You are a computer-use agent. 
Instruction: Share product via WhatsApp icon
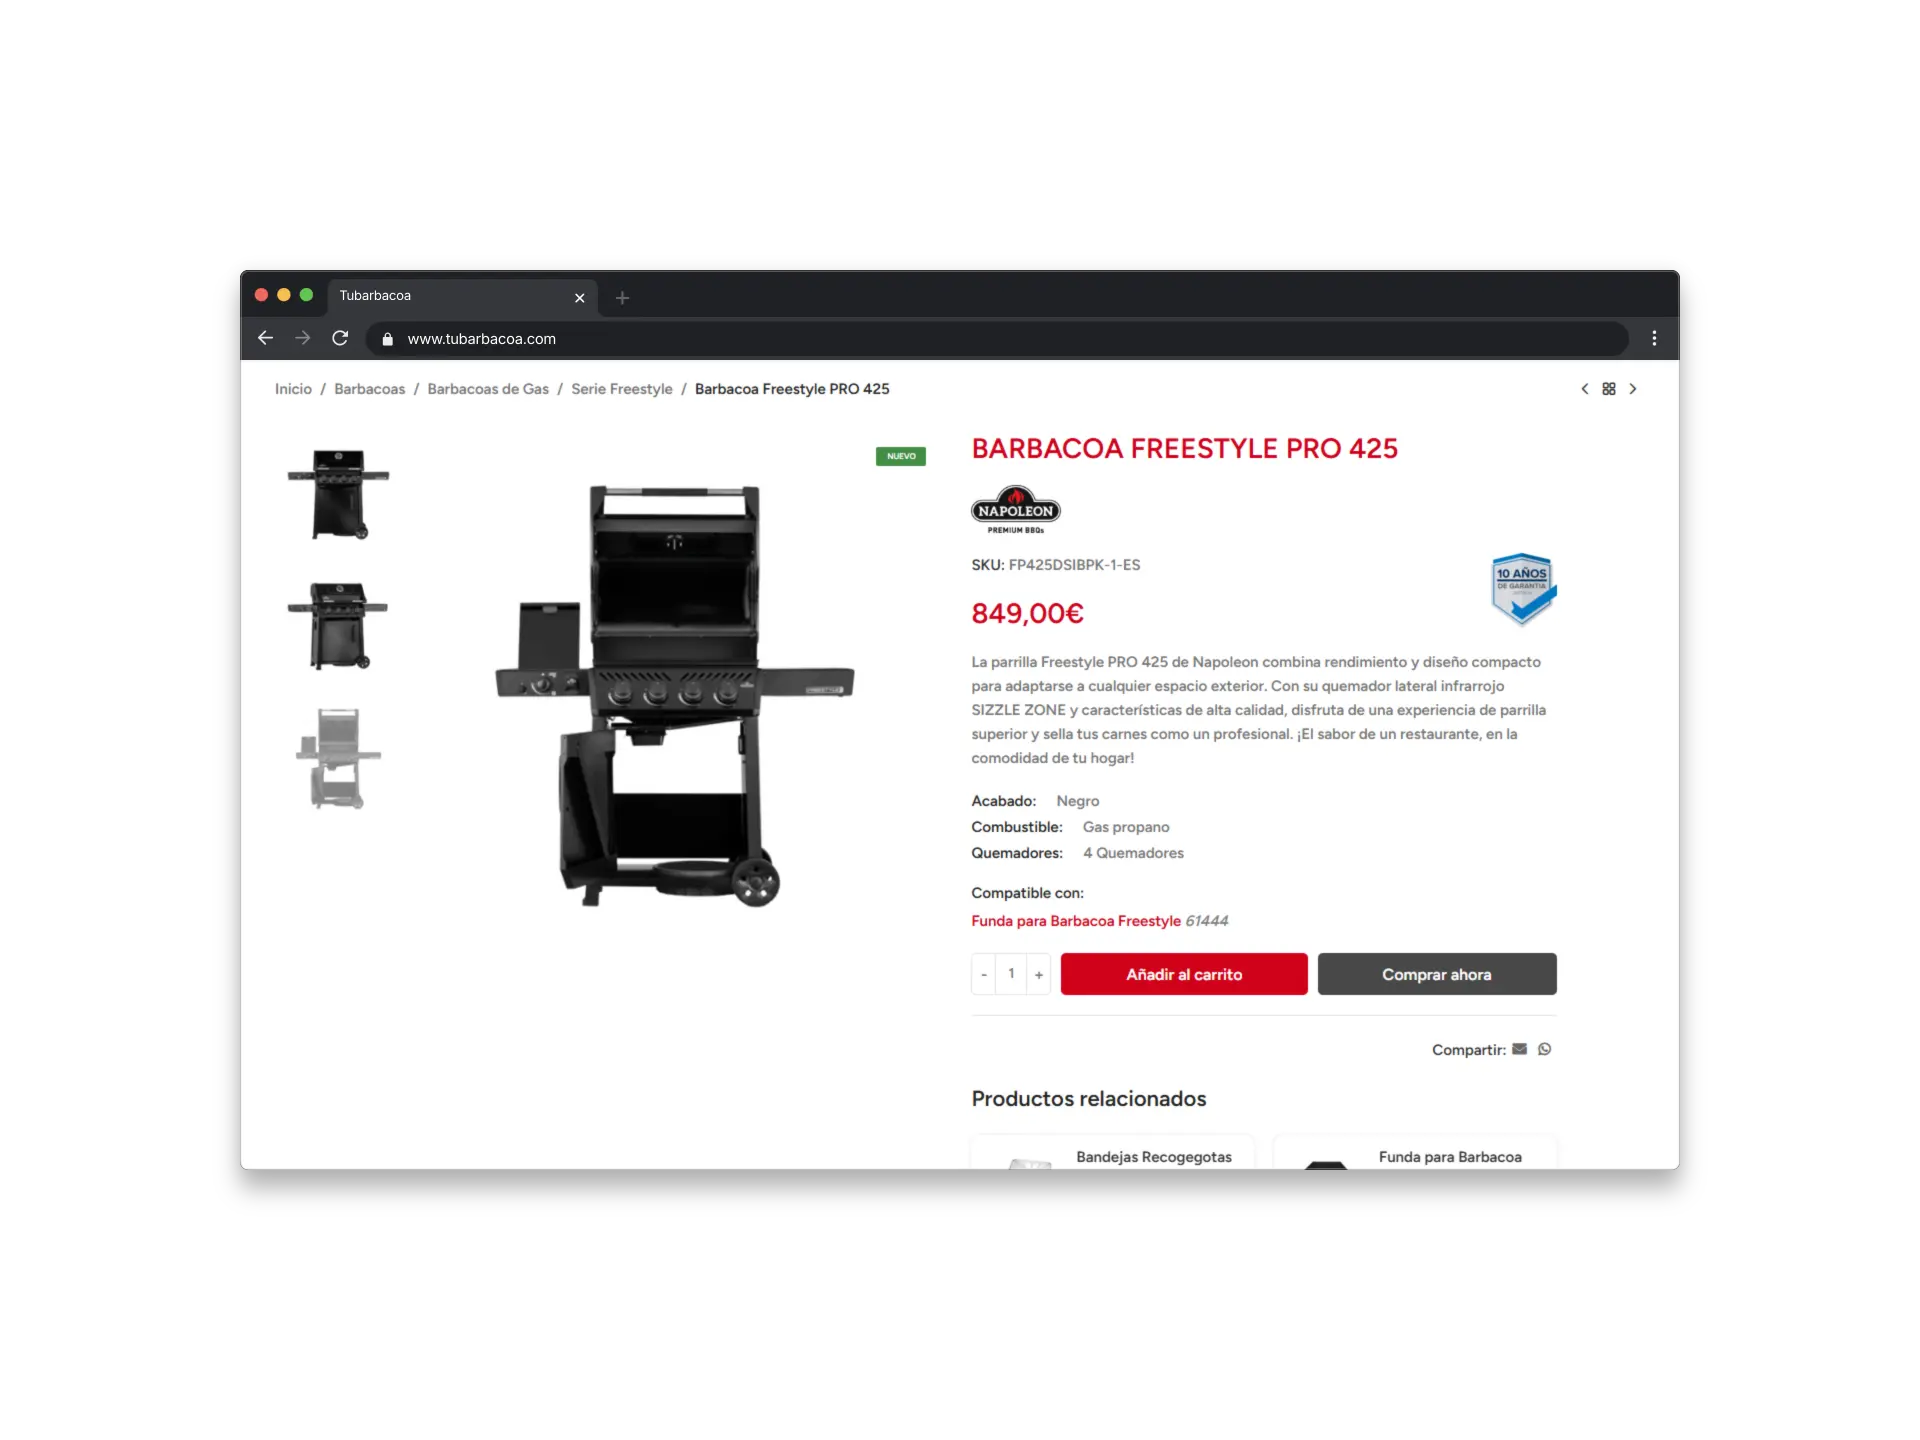point(1545,1049)
